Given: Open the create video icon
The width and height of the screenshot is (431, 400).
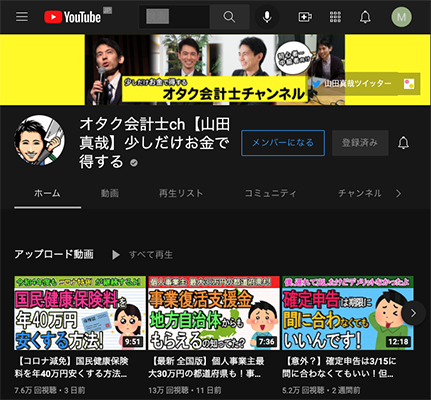Looking at the screenshot, I should tap(305, 17).
